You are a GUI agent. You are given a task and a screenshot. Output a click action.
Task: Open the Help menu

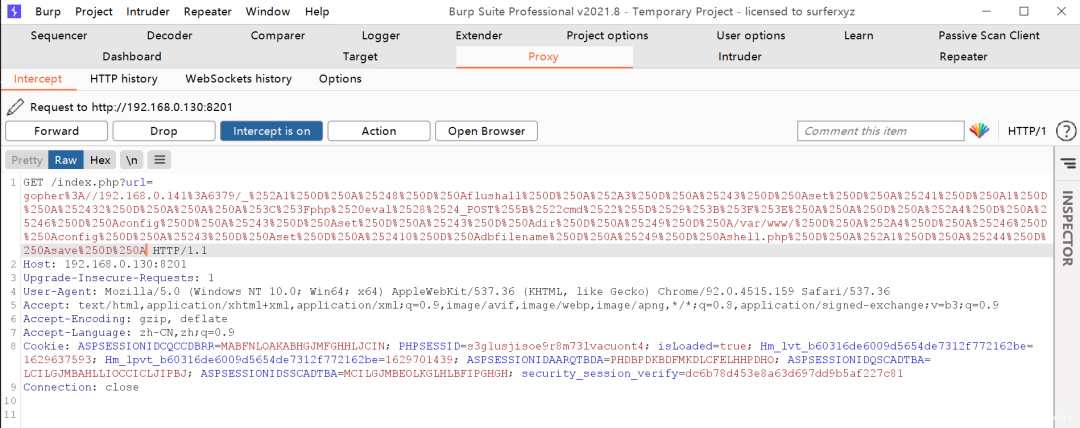point(317,12)
